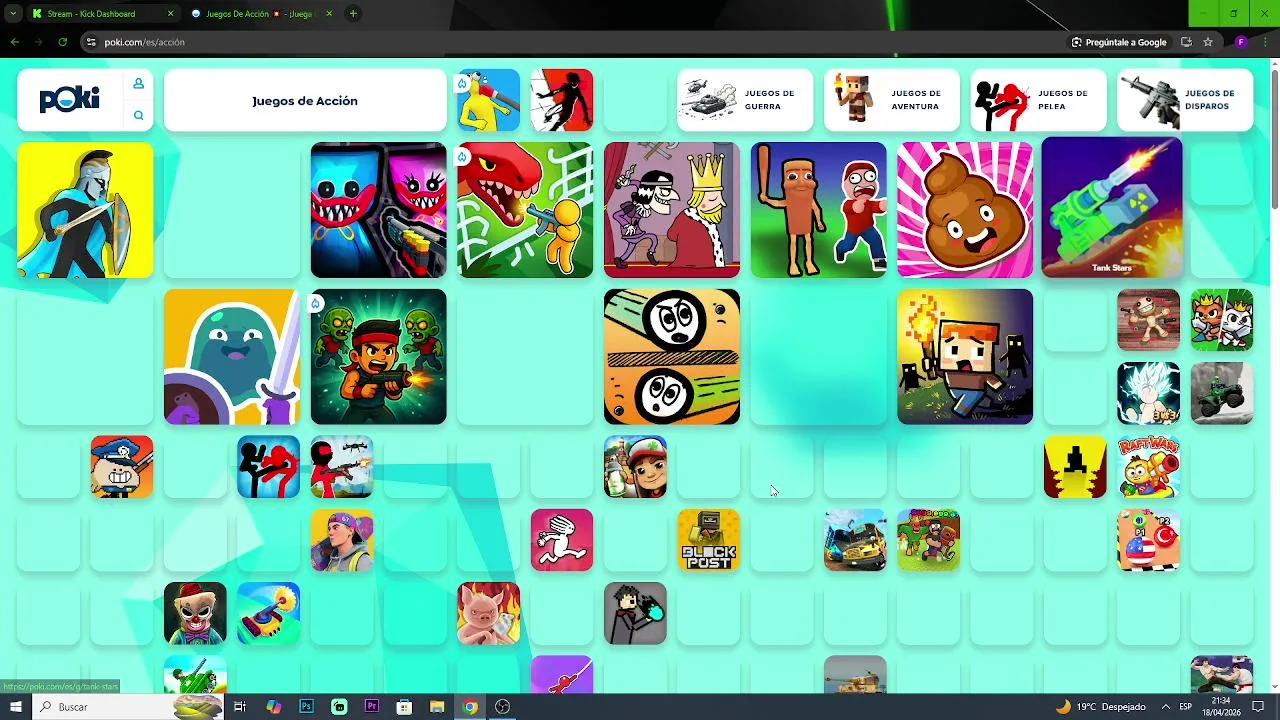Open the blue tank shooting game

click(x=269, y=613)
